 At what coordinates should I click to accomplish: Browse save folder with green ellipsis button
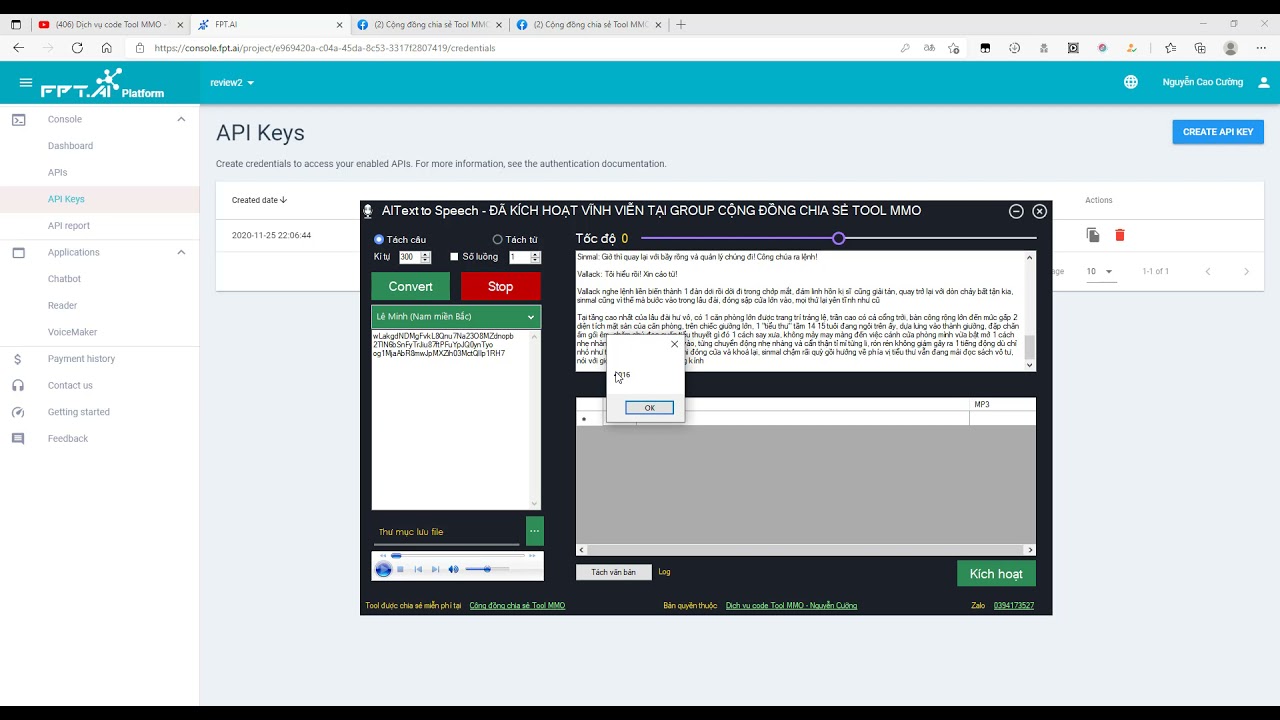[x=535, y=531]
